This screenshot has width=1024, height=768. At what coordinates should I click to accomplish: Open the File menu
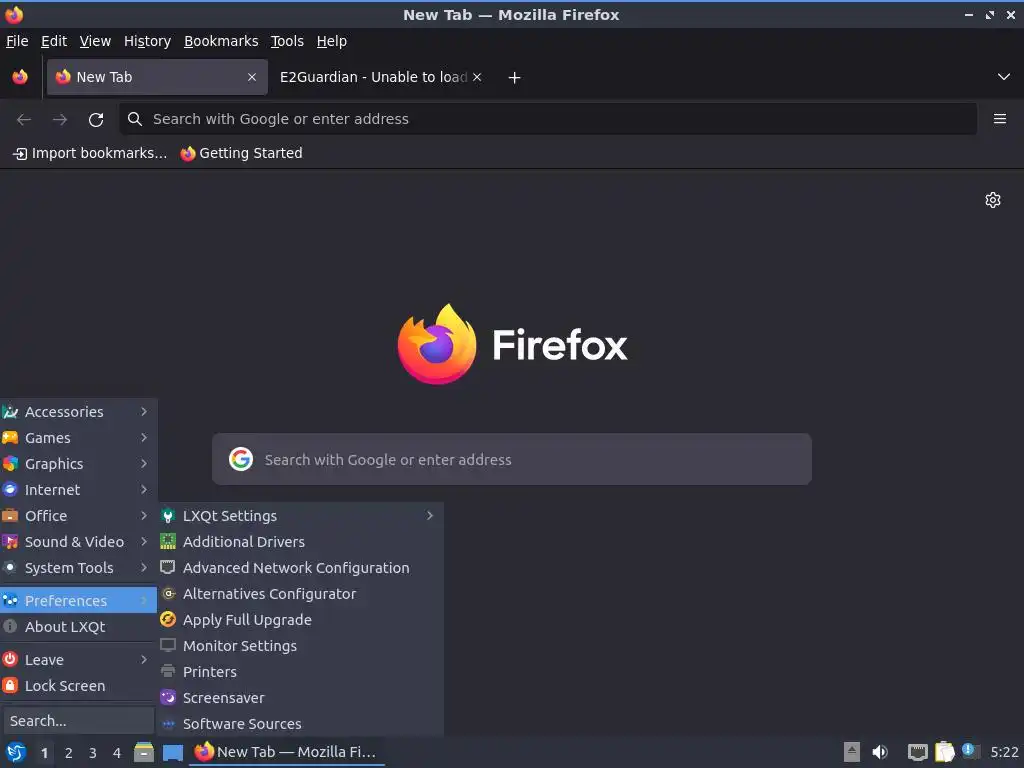pos(17,41)
